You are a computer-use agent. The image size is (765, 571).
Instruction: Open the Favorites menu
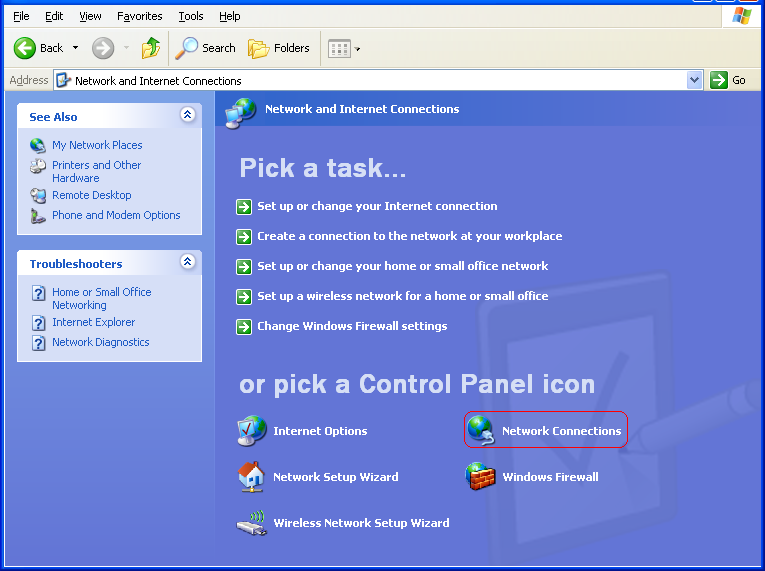coord(140,16)
